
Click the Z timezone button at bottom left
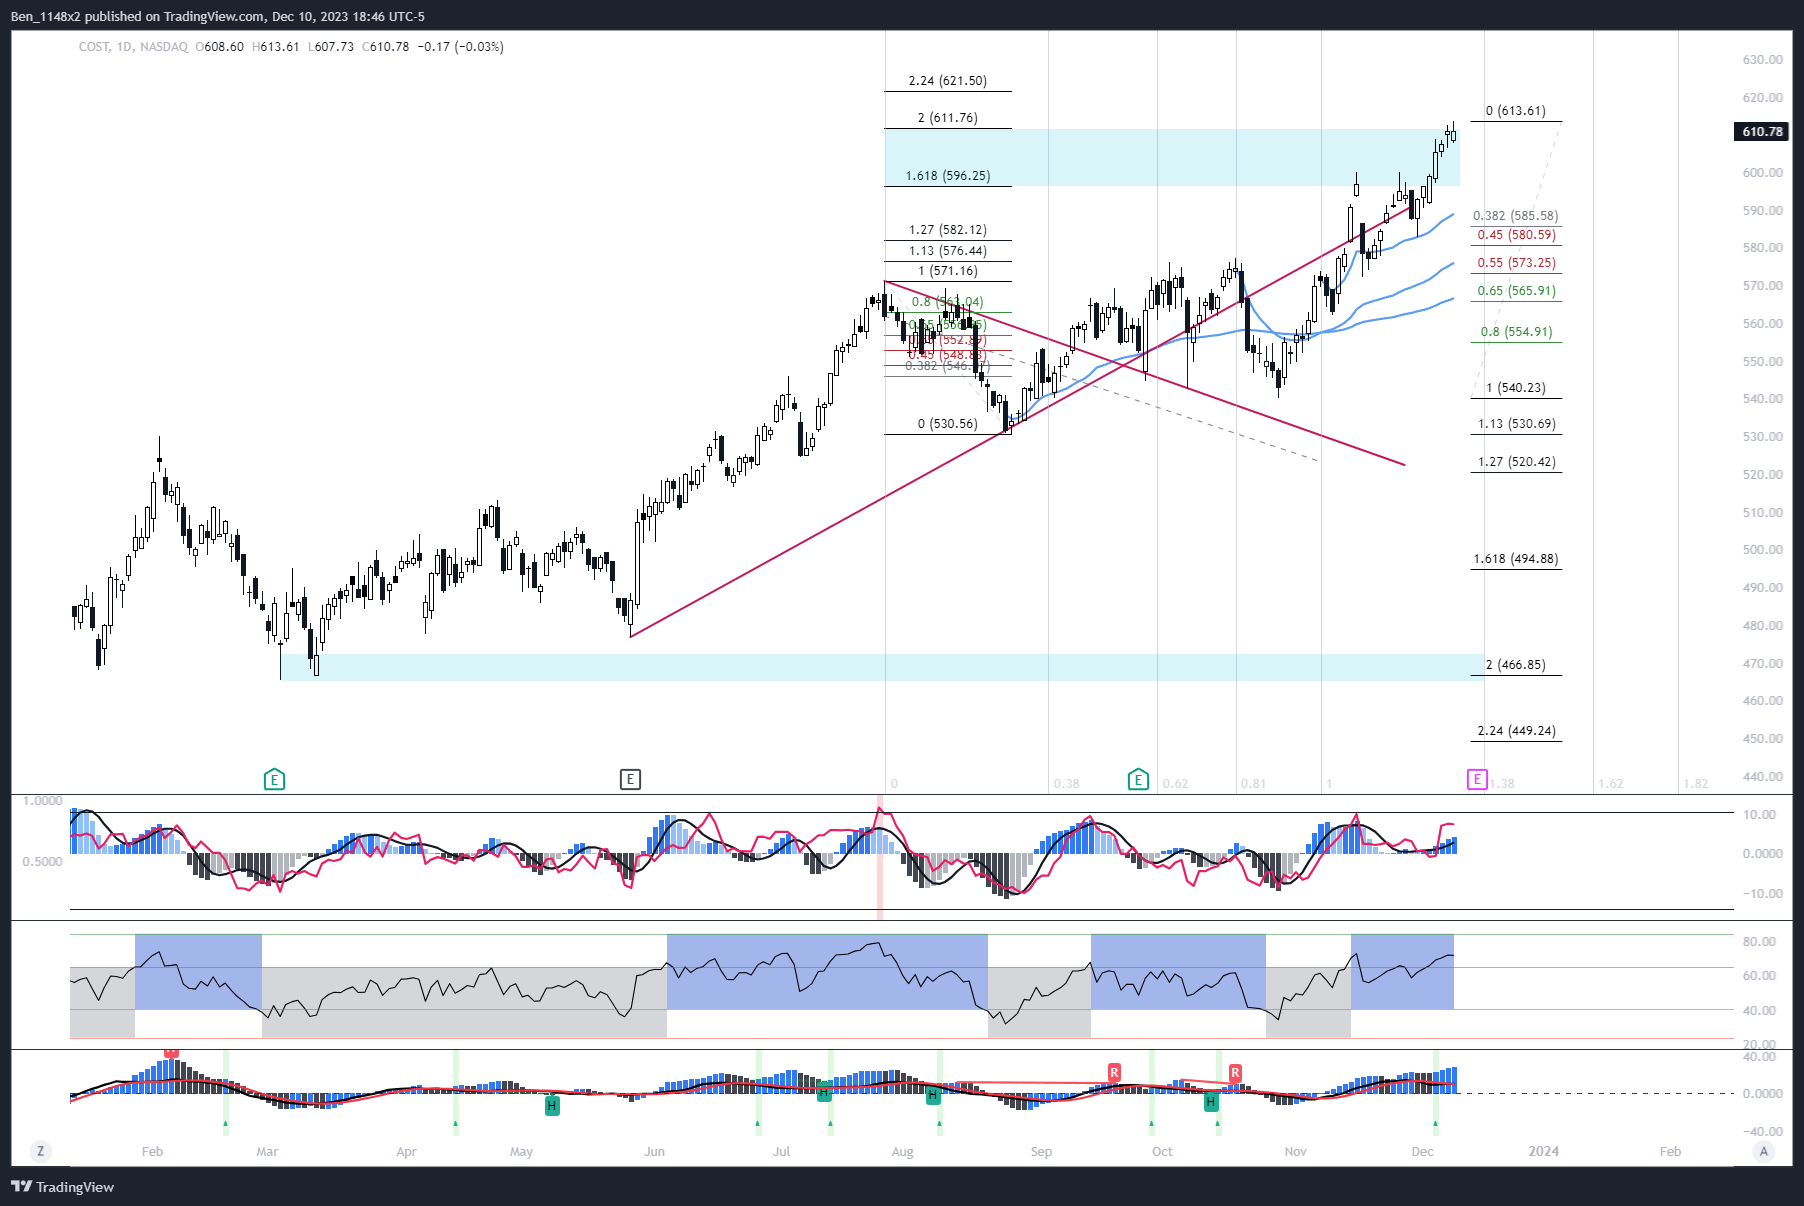tap(41, 1151)
